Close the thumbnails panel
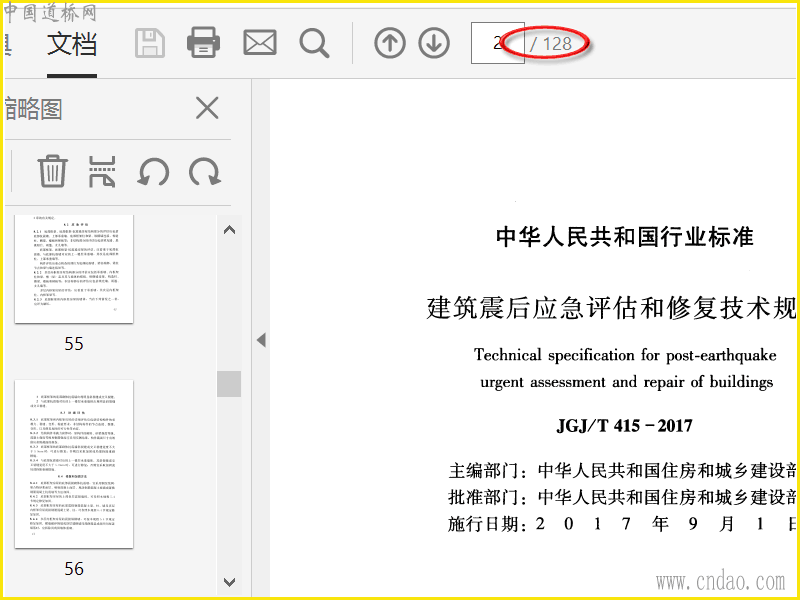 pyautogui.click(x=207, y=108)
